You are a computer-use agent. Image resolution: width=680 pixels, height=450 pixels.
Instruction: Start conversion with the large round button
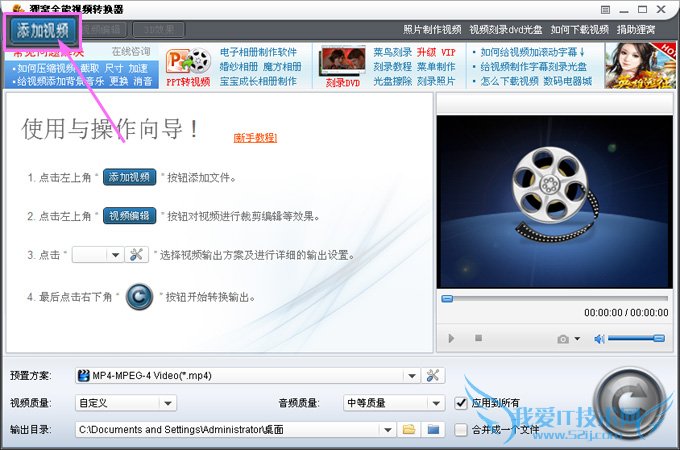pos(629,401)
